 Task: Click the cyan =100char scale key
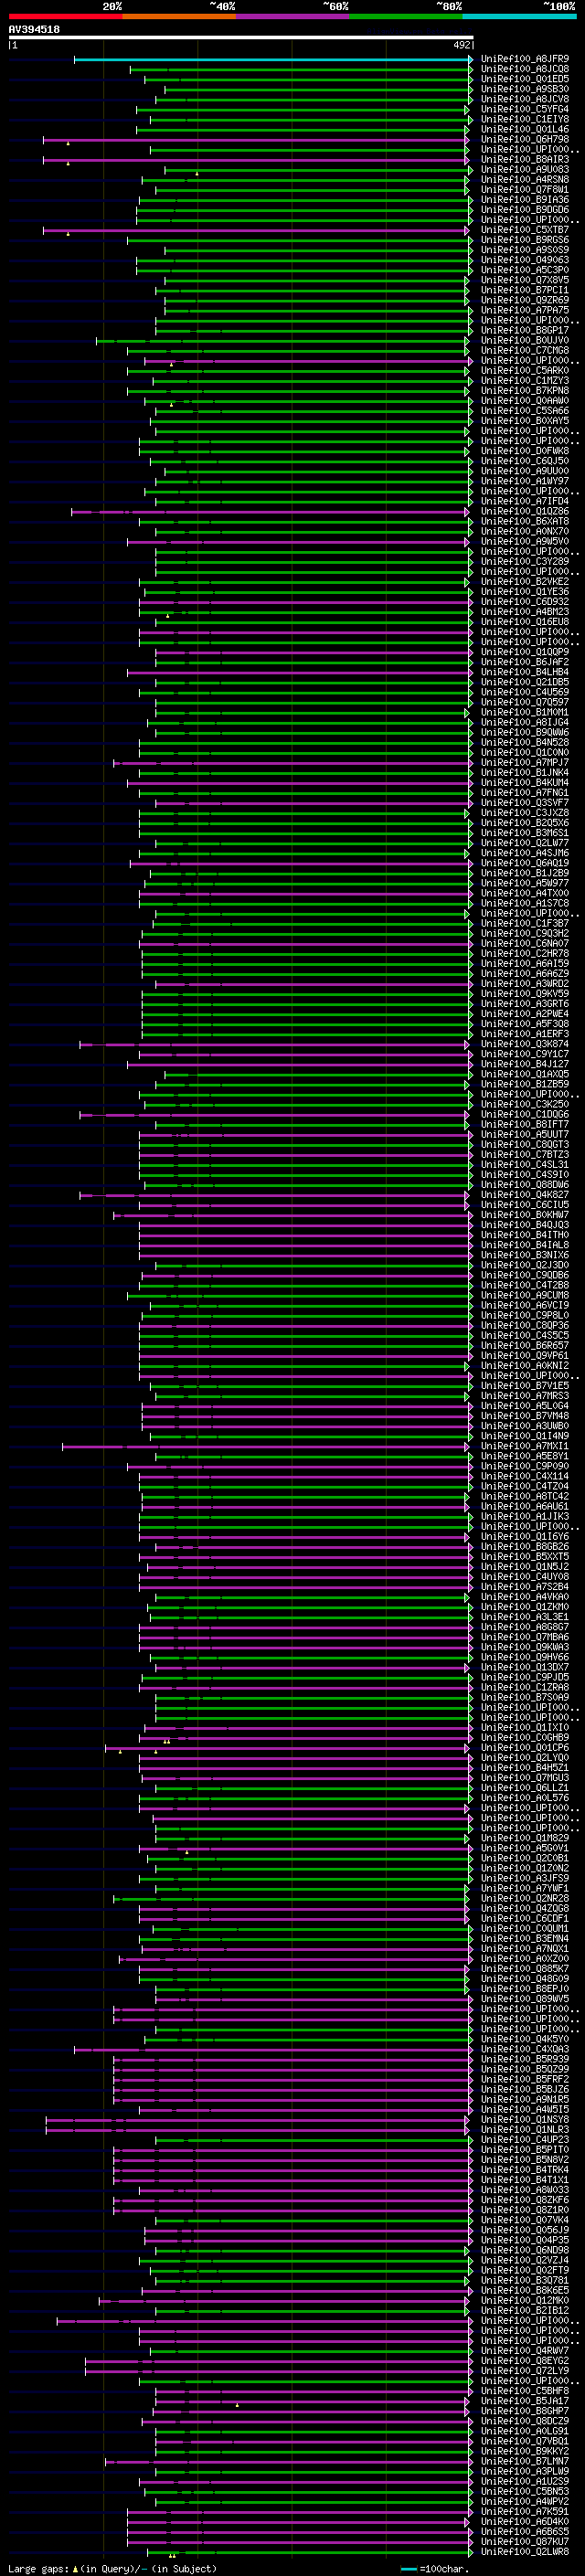click(409, 2569)
